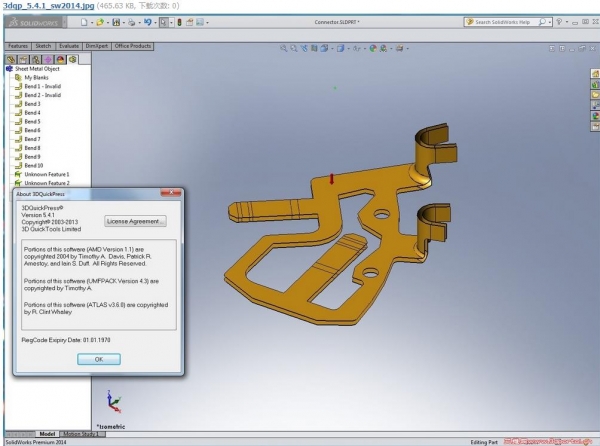
Task: Switch to the Motion Study 1 tab
Action: click(x=81, y=434)
